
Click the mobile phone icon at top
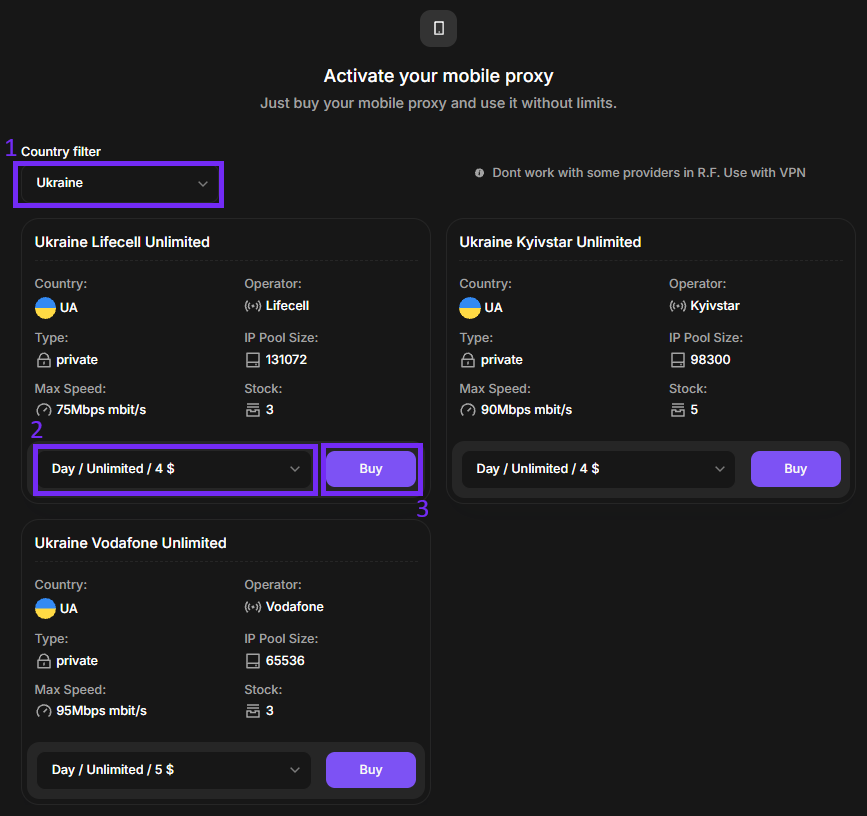coord(438,28)
